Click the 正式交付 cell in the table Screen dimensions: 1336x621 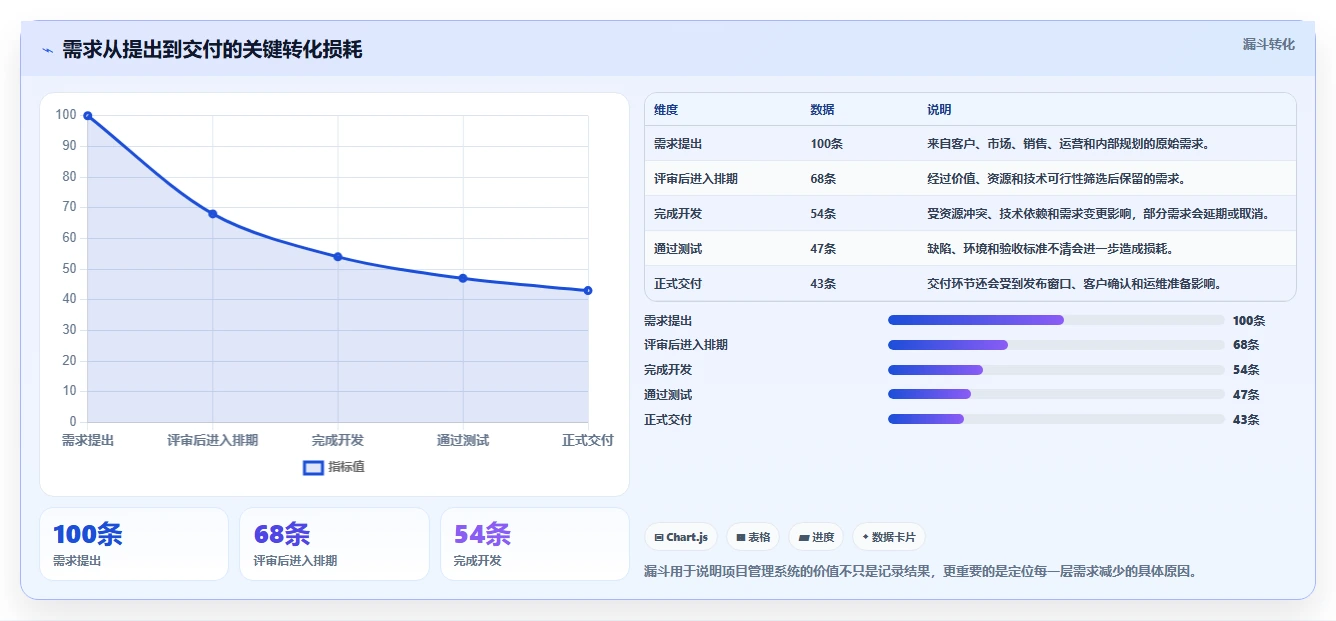tap(678, 284)
